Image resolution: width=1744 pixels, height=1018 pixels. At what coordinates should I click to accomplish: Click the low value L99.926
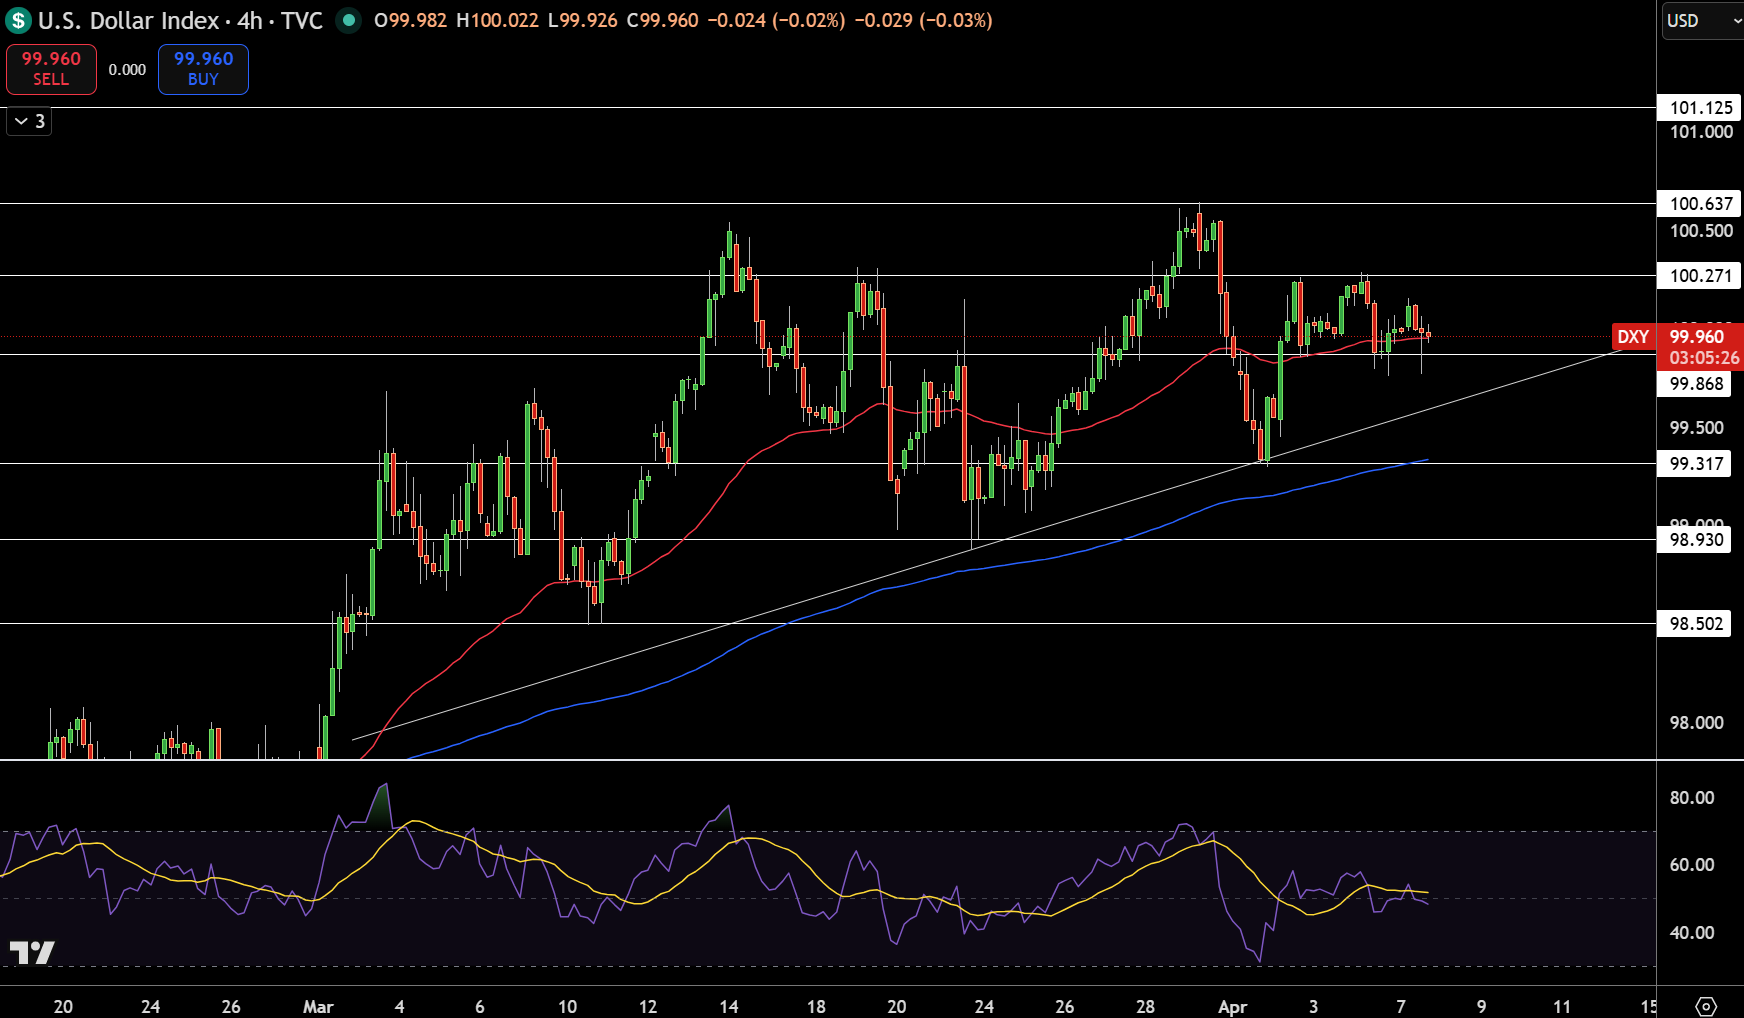[583, 20]
